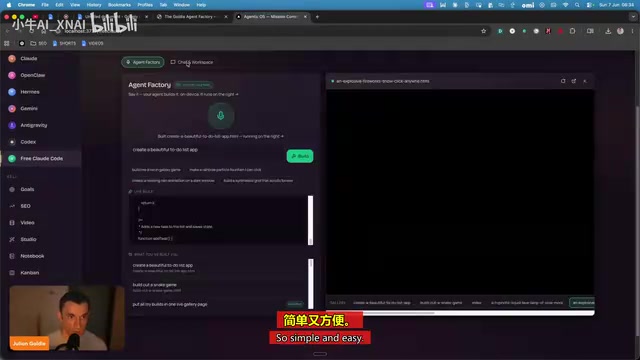Viewport: 640px width, 360px height.
Task: Open macOS Spotlight search icon
Action: tap(577, 5)
